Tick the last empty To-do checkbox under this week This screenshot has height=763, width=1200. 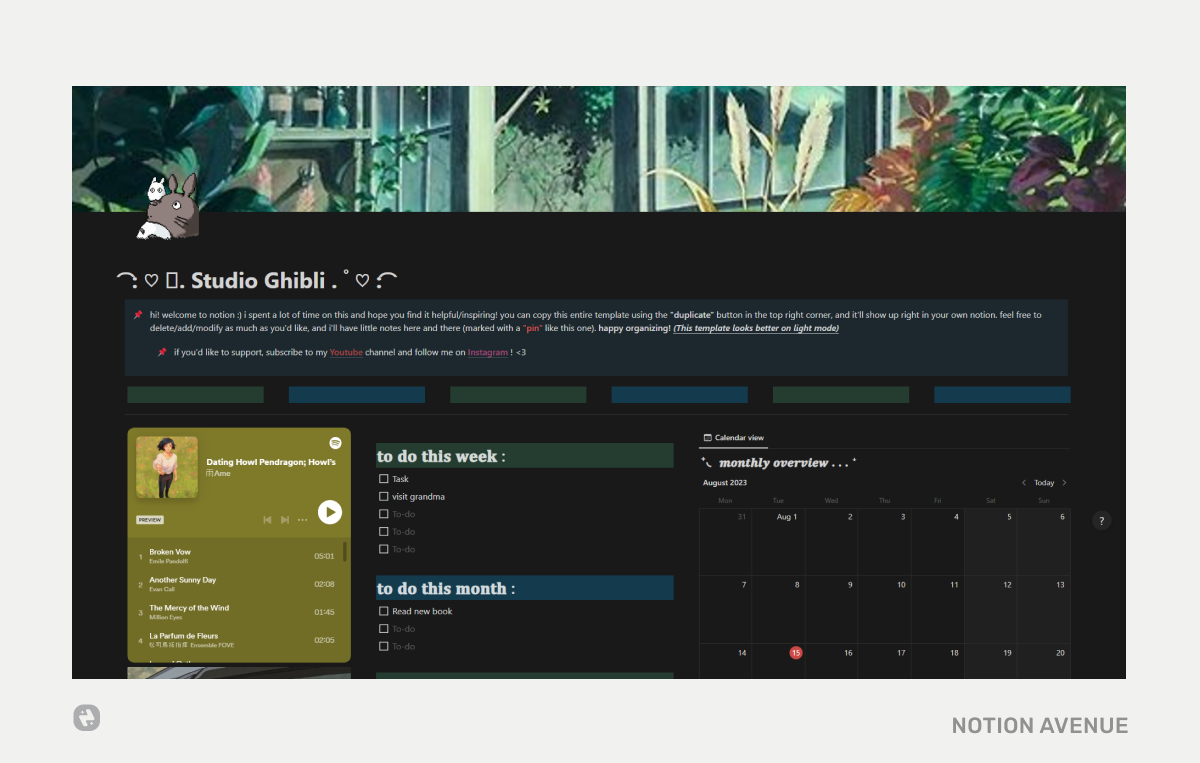click(x=384, y=549)
